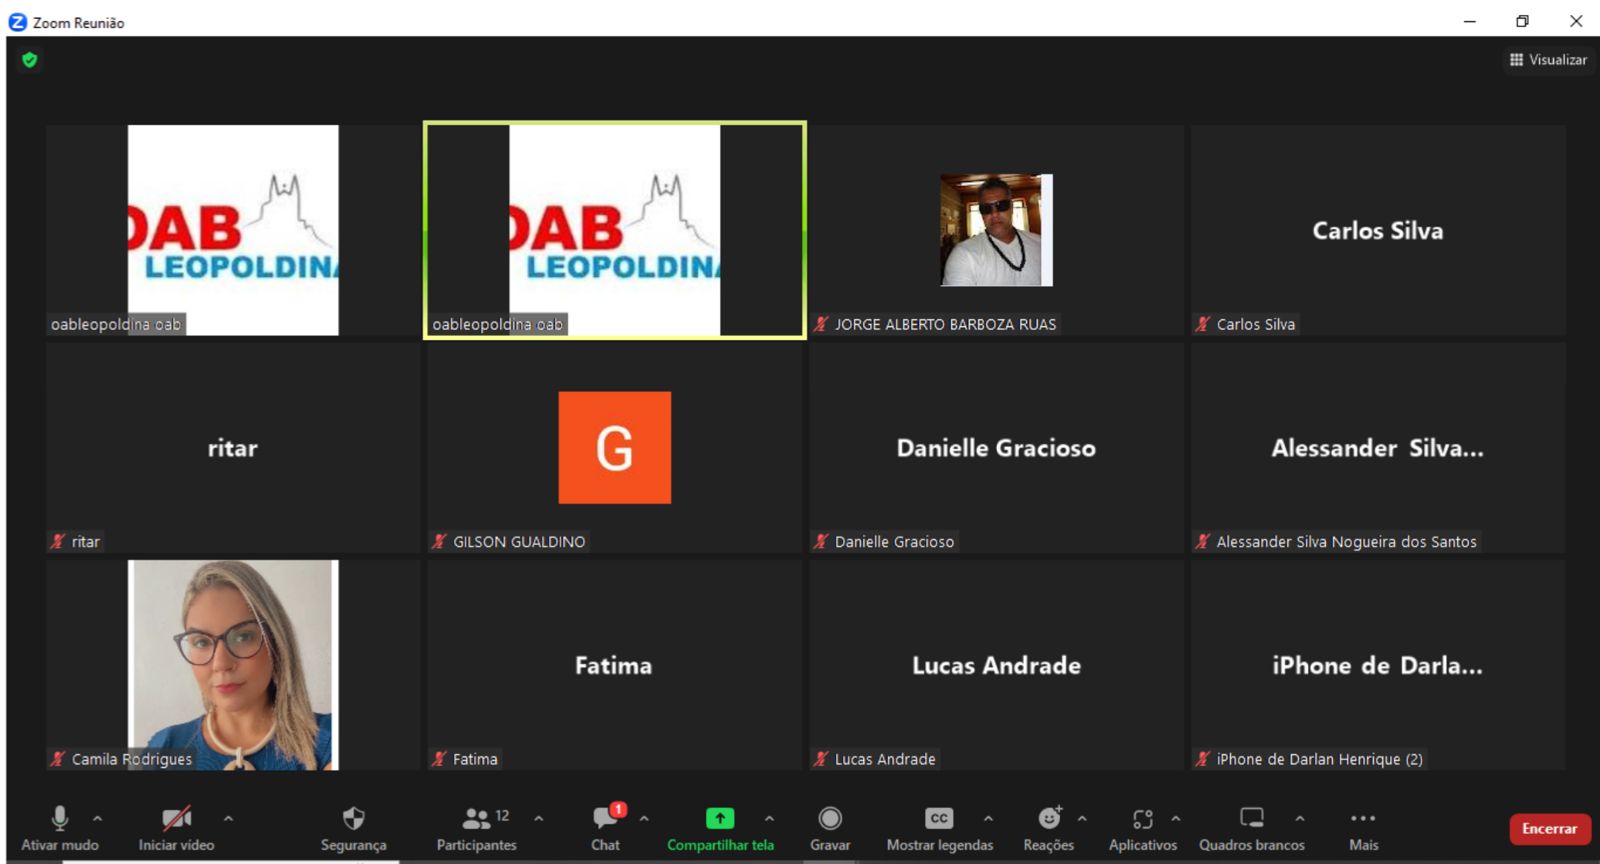Click the Fatima name label
This screenshot has height=864, width=1600.
point(475,759)
